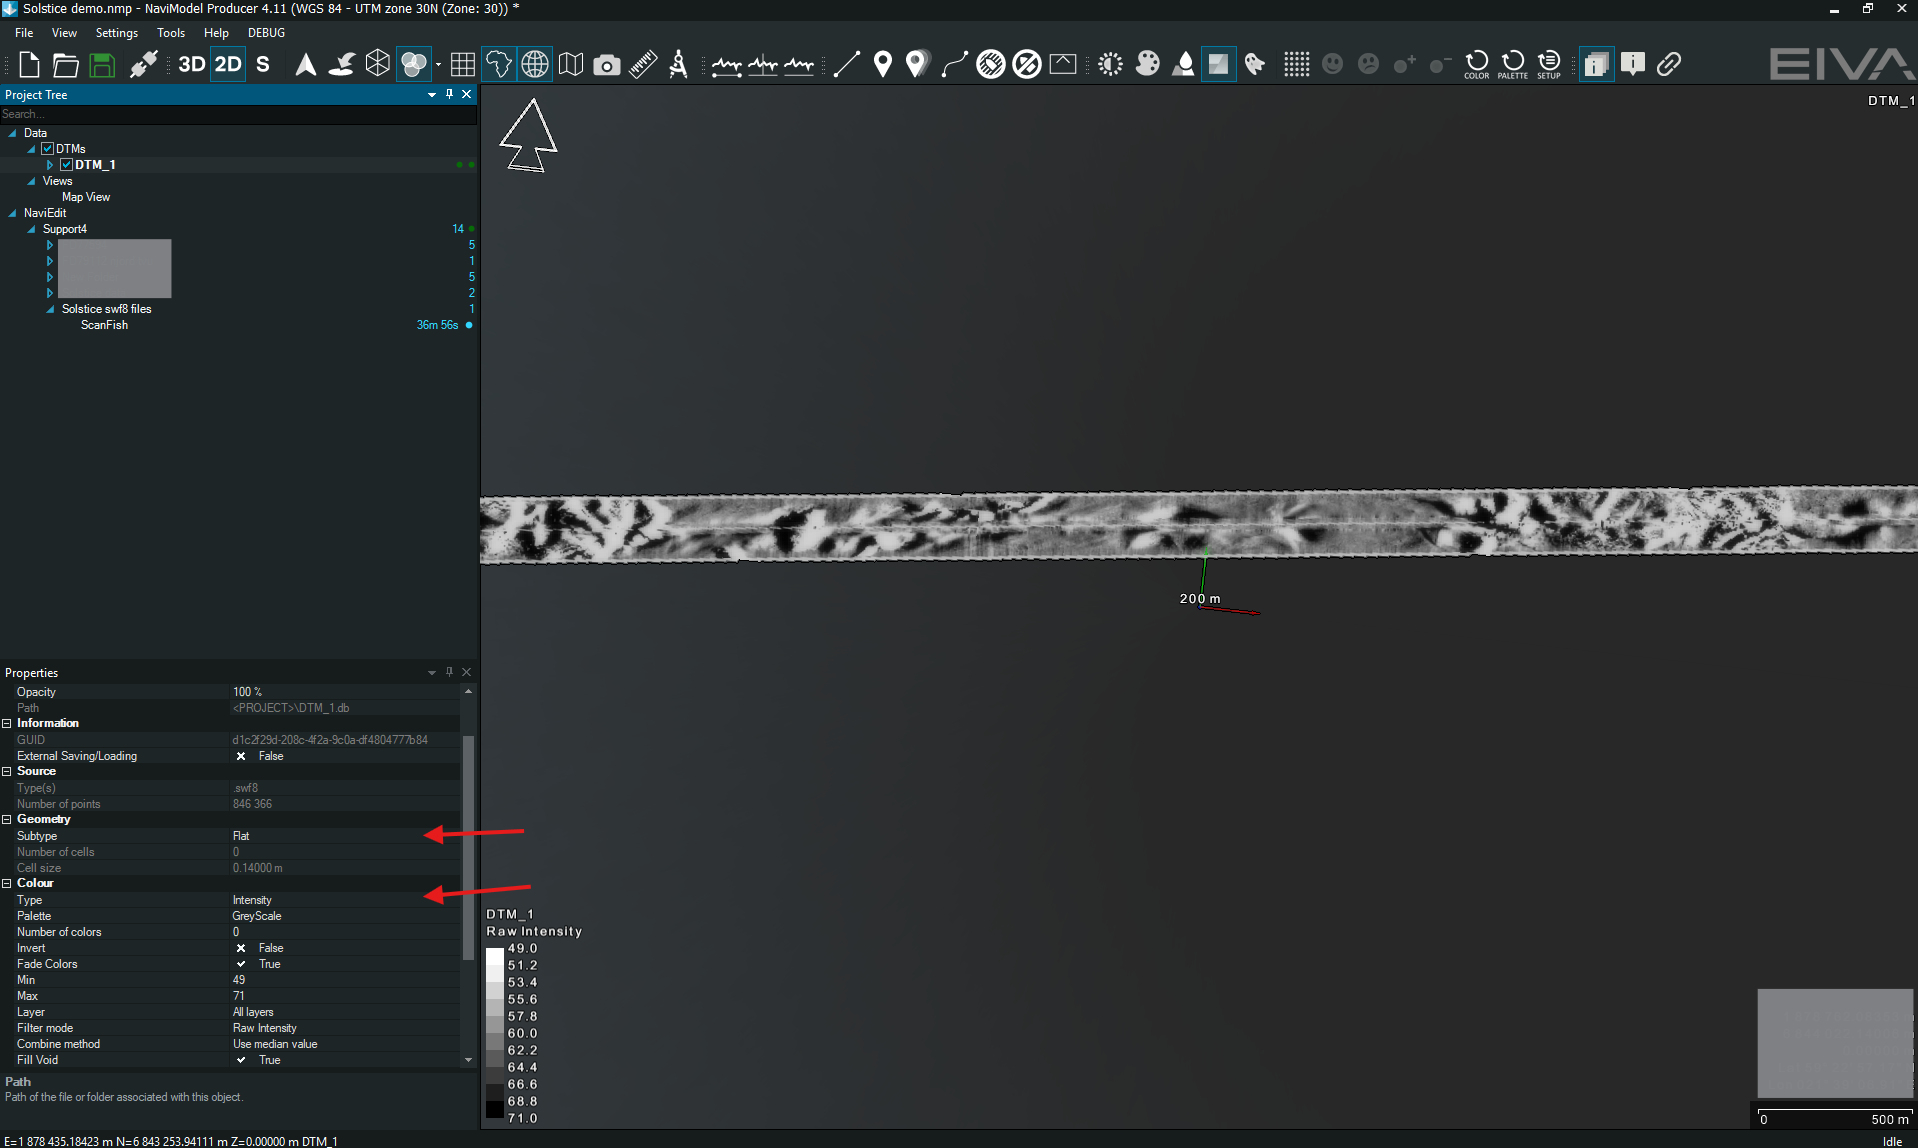Create a new project file icon

29,65
